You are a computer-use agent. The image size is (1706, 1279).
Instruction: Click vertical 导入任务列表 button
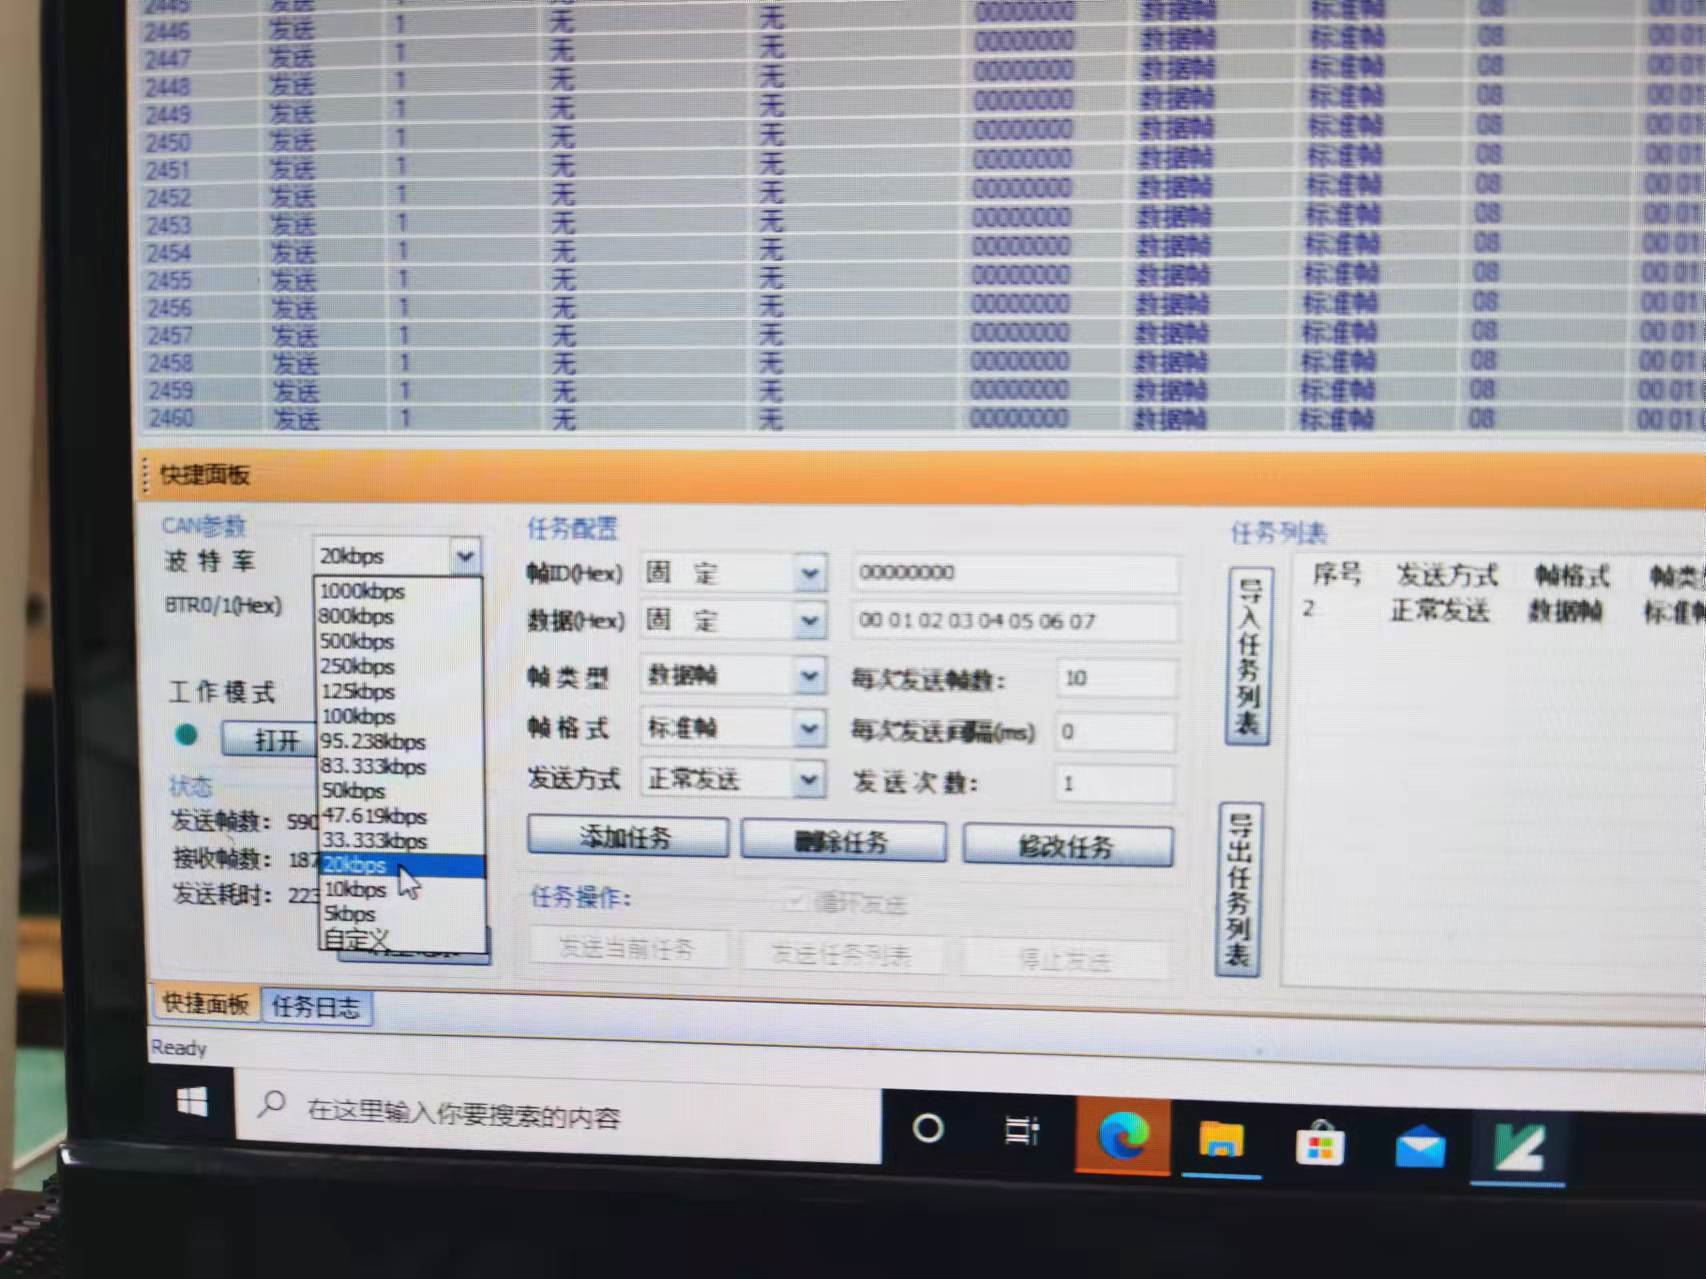(x=1248, y=656)
